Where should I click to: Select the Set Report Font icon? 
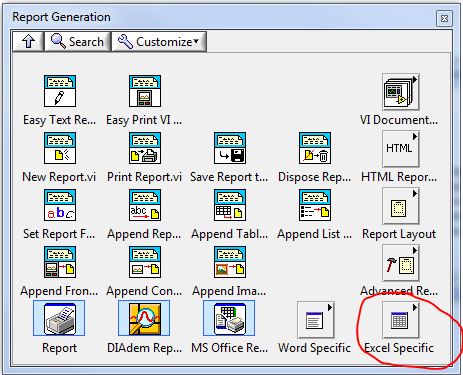60,205
